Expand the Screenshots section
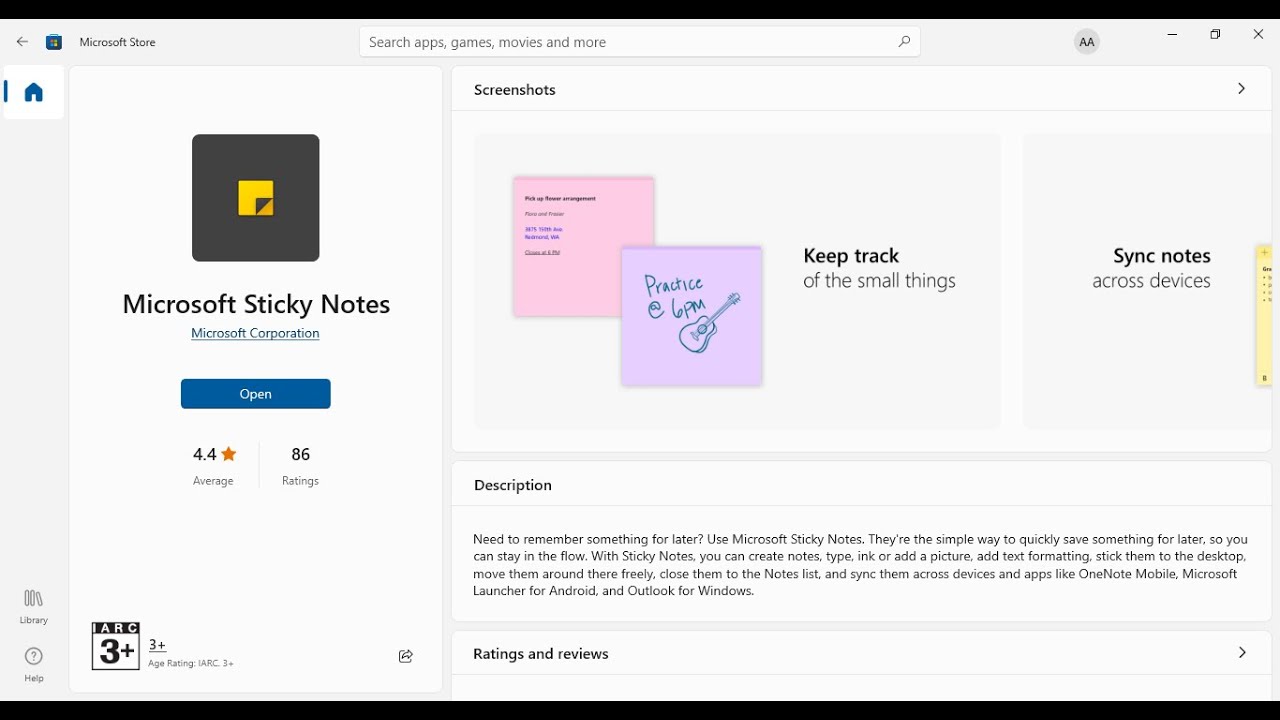Viewport: 1280px width, 720px height. click(1242, 89)
